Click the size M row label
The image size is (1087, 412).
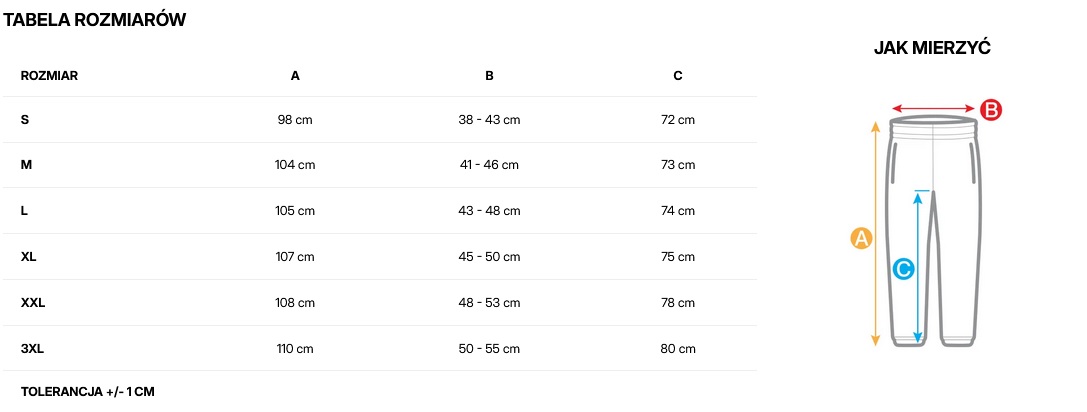pos(26,165)
